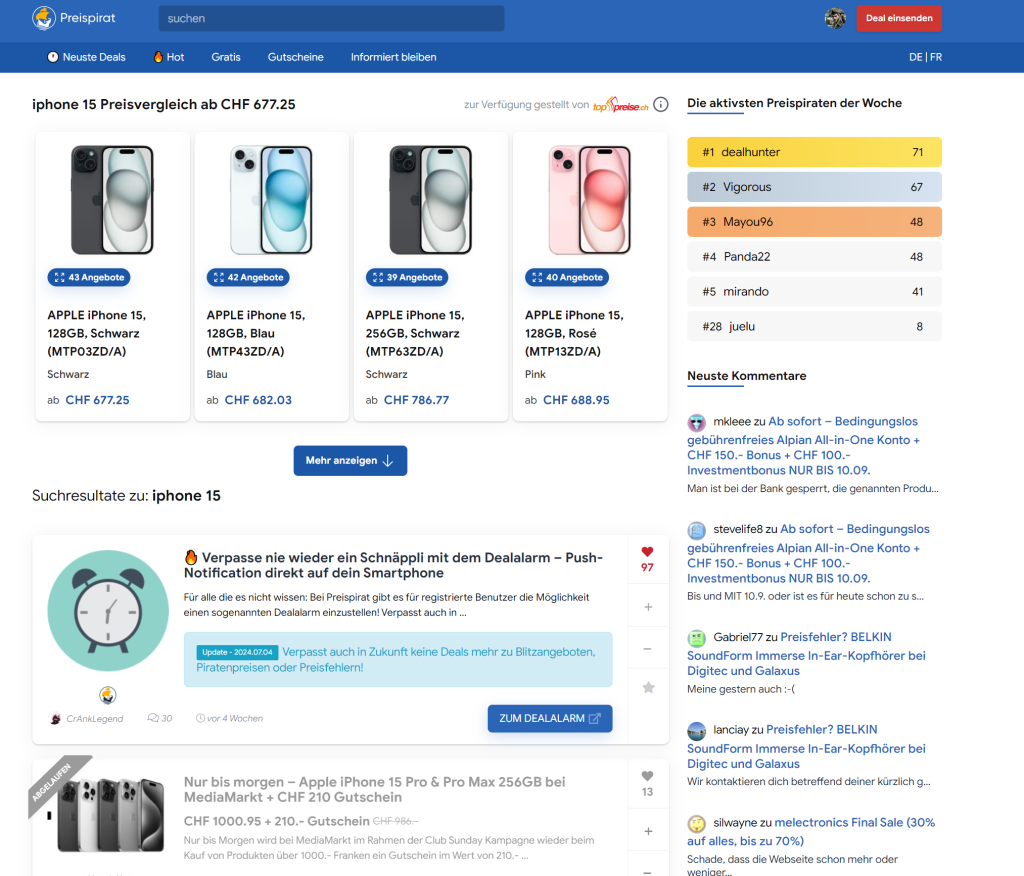Expand the 43 Angebote badge
The image size is (1024, 876).
[89, 277]
